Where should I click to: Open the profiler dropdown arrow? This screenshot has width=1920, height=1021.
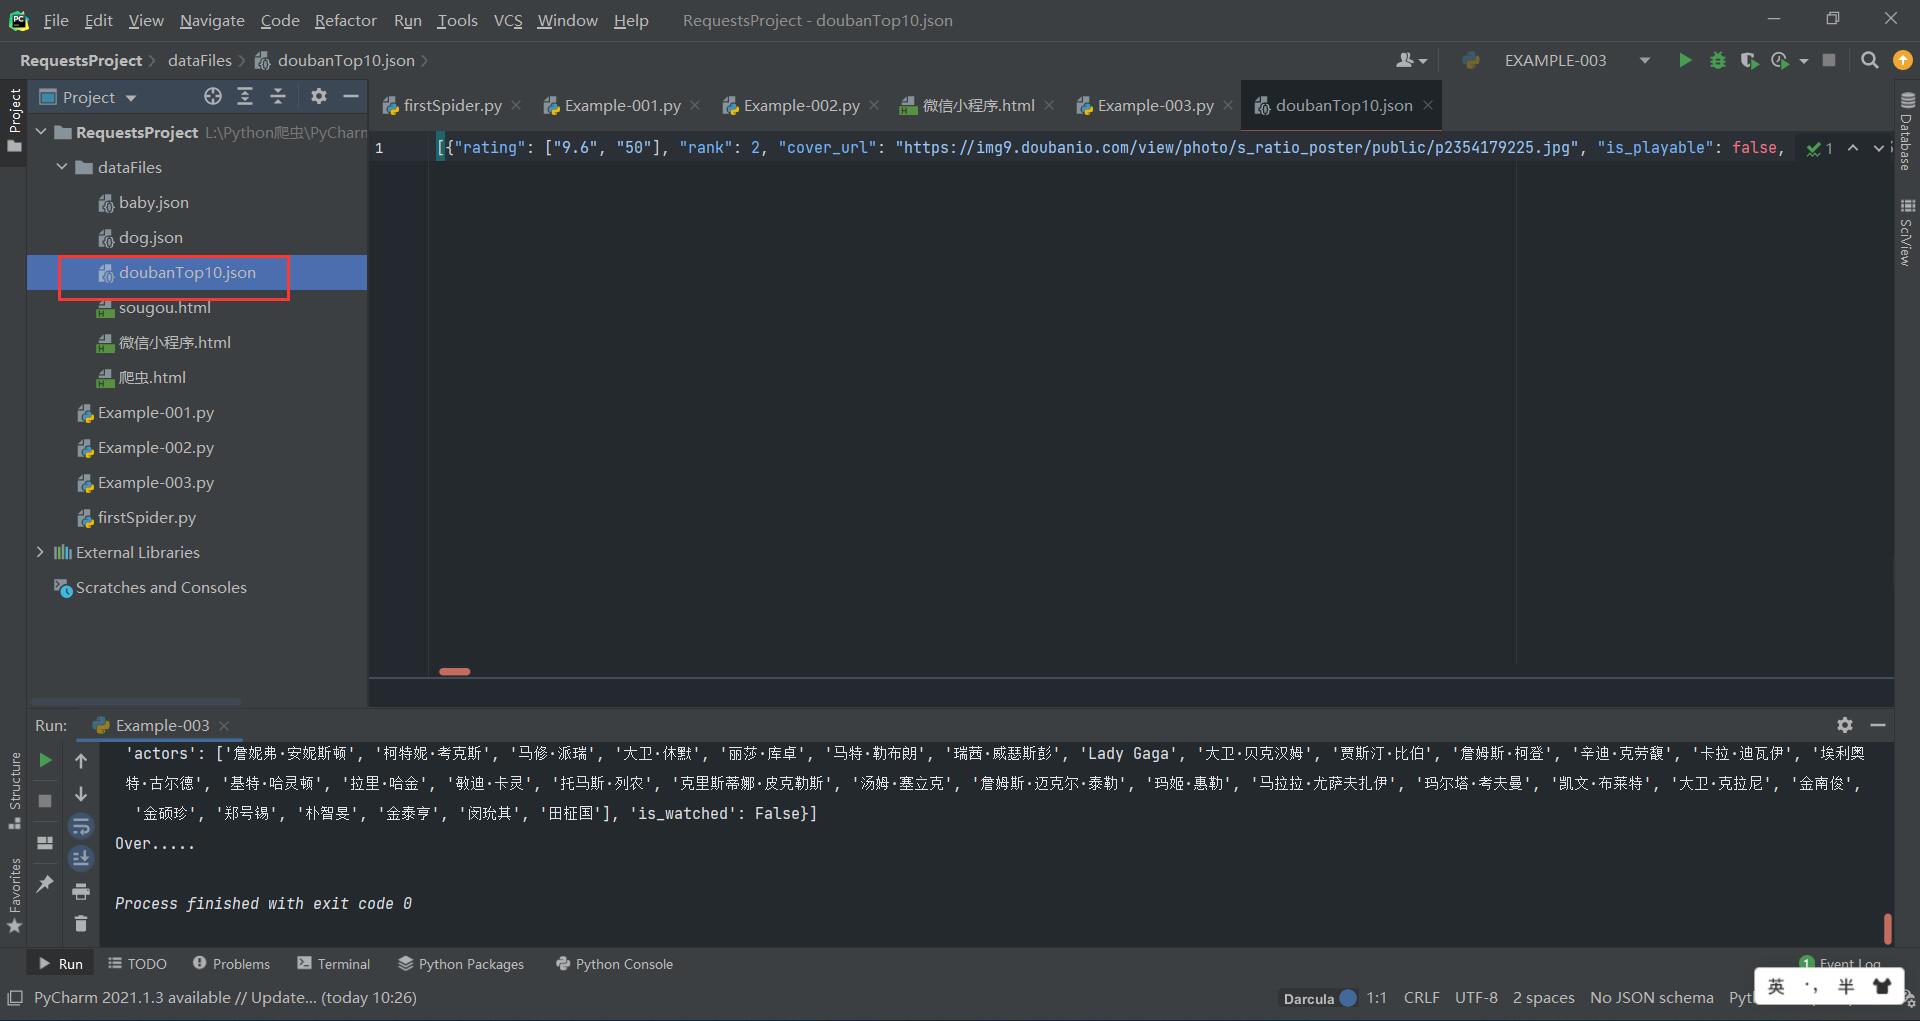pyautogui.click(x=1803, y=61)
